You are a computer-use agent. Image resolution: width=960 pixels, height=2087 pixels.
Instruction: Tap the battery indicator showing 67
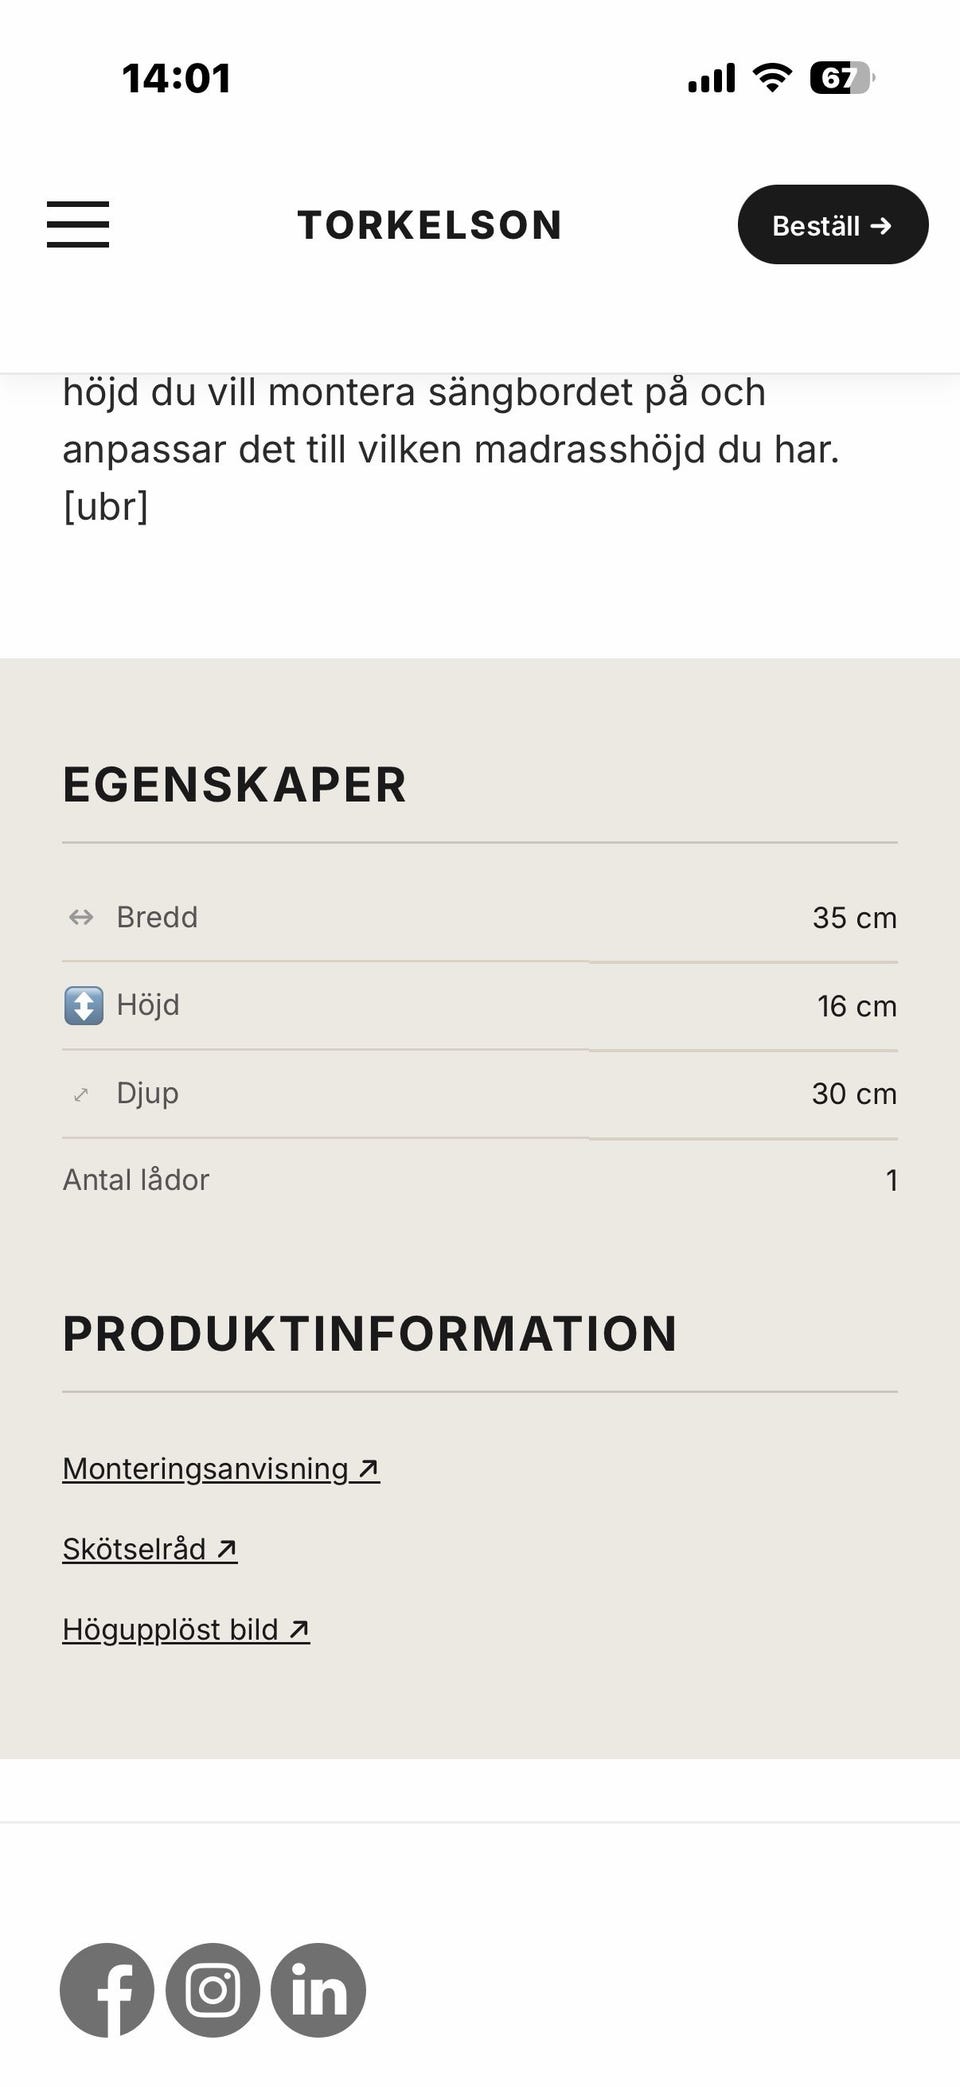click(842, 78)
